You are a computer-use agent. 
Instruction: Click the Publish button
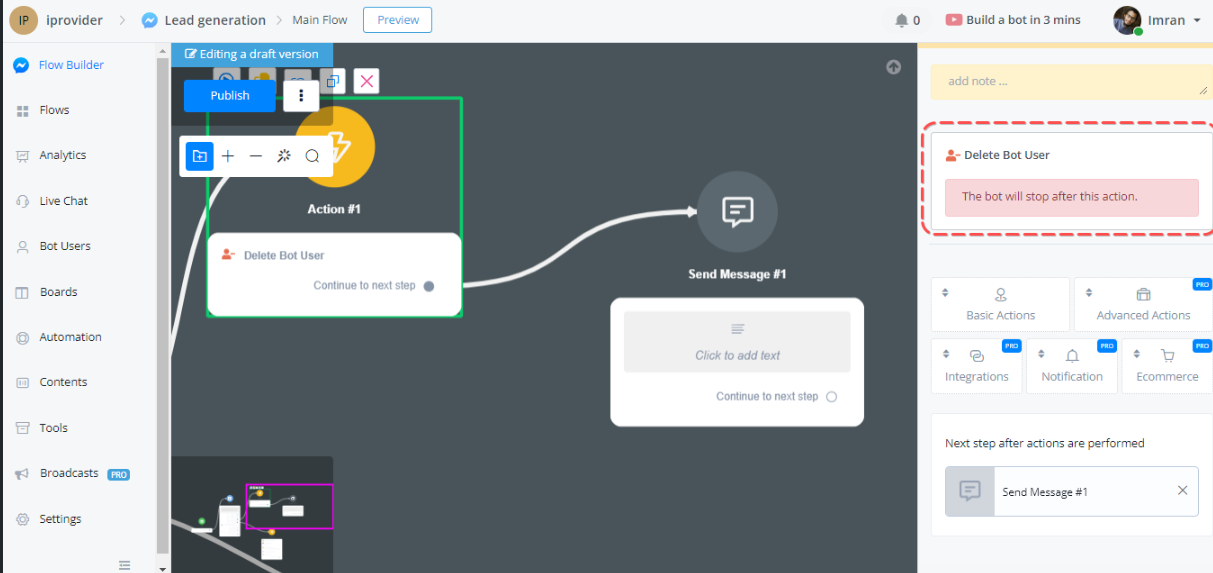(230, 96)
